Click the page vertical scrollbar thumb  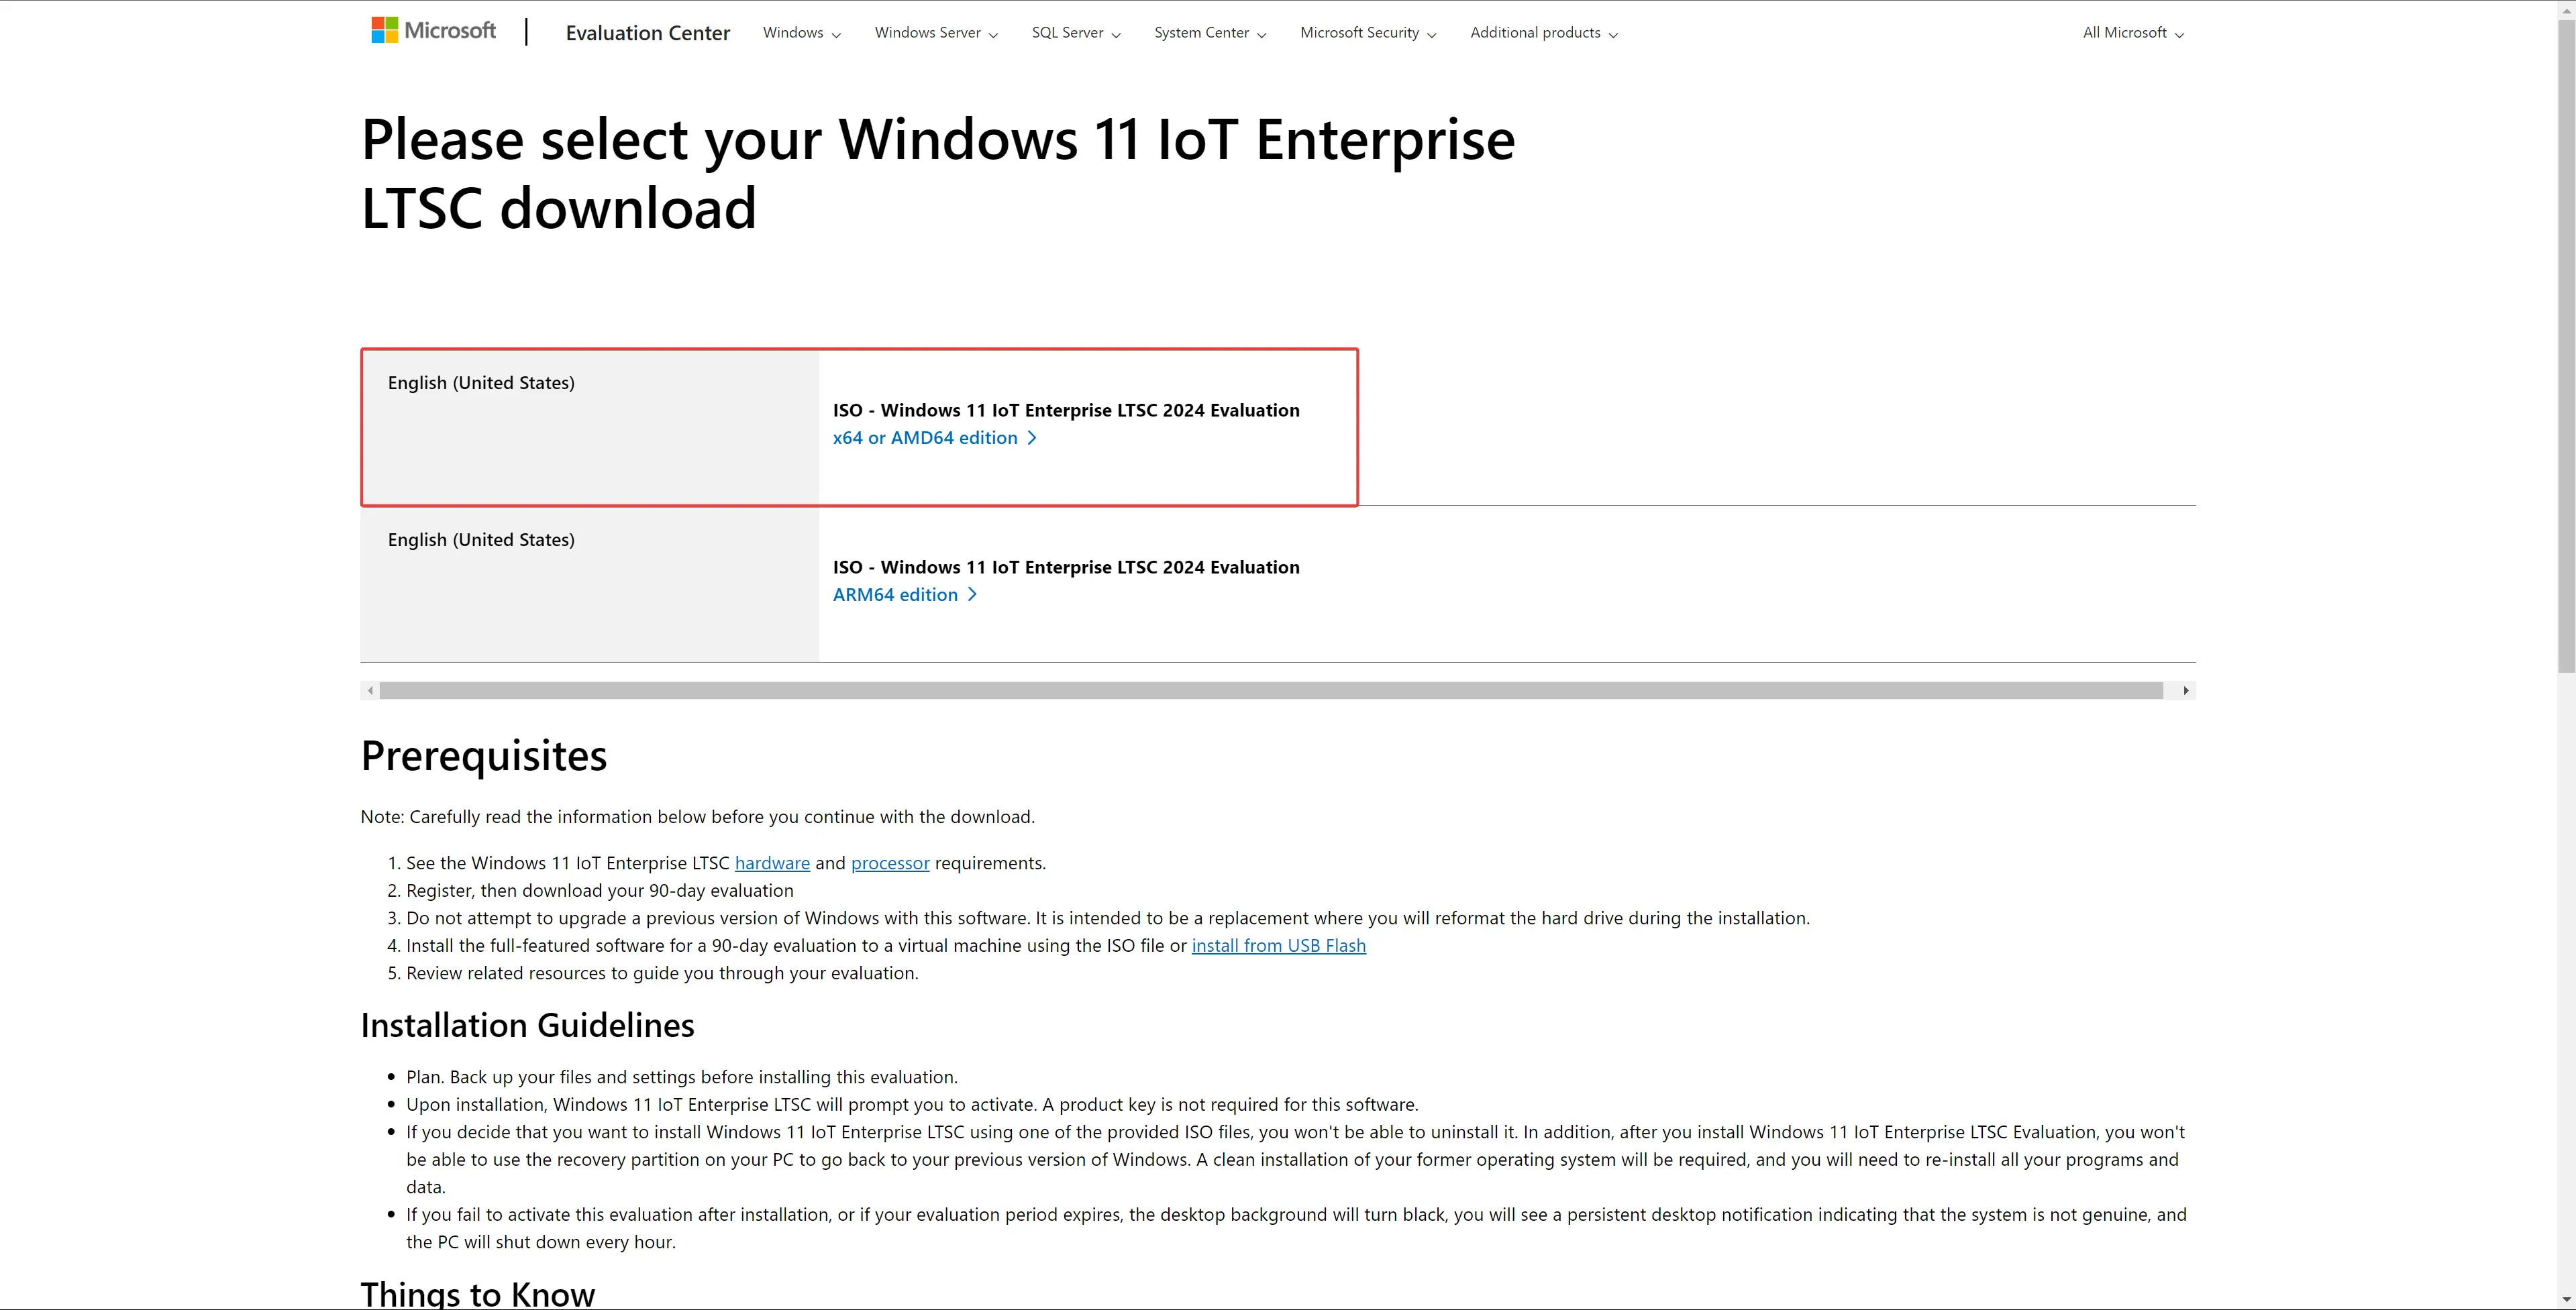coord(2566,347)
